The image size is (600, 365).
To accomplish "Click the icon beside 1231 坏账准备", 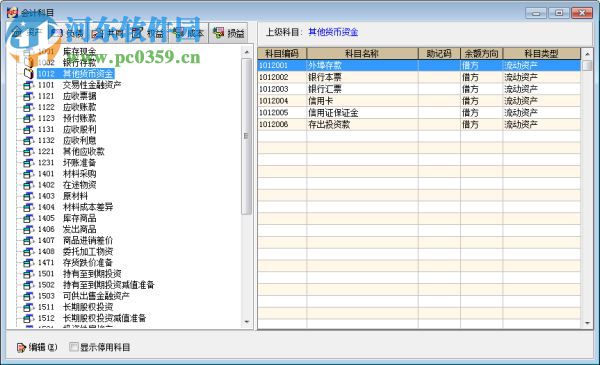I will (x=29, y=163).
